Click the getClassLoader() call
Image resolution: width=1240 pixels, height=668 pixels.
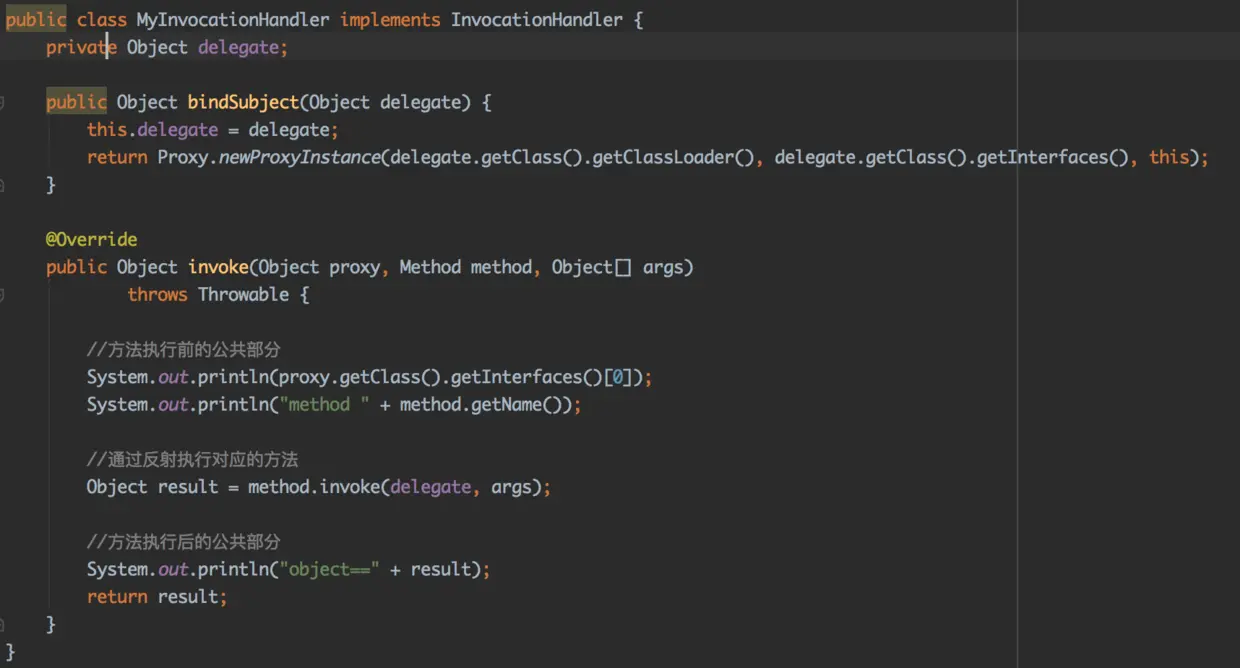[673, 157]
